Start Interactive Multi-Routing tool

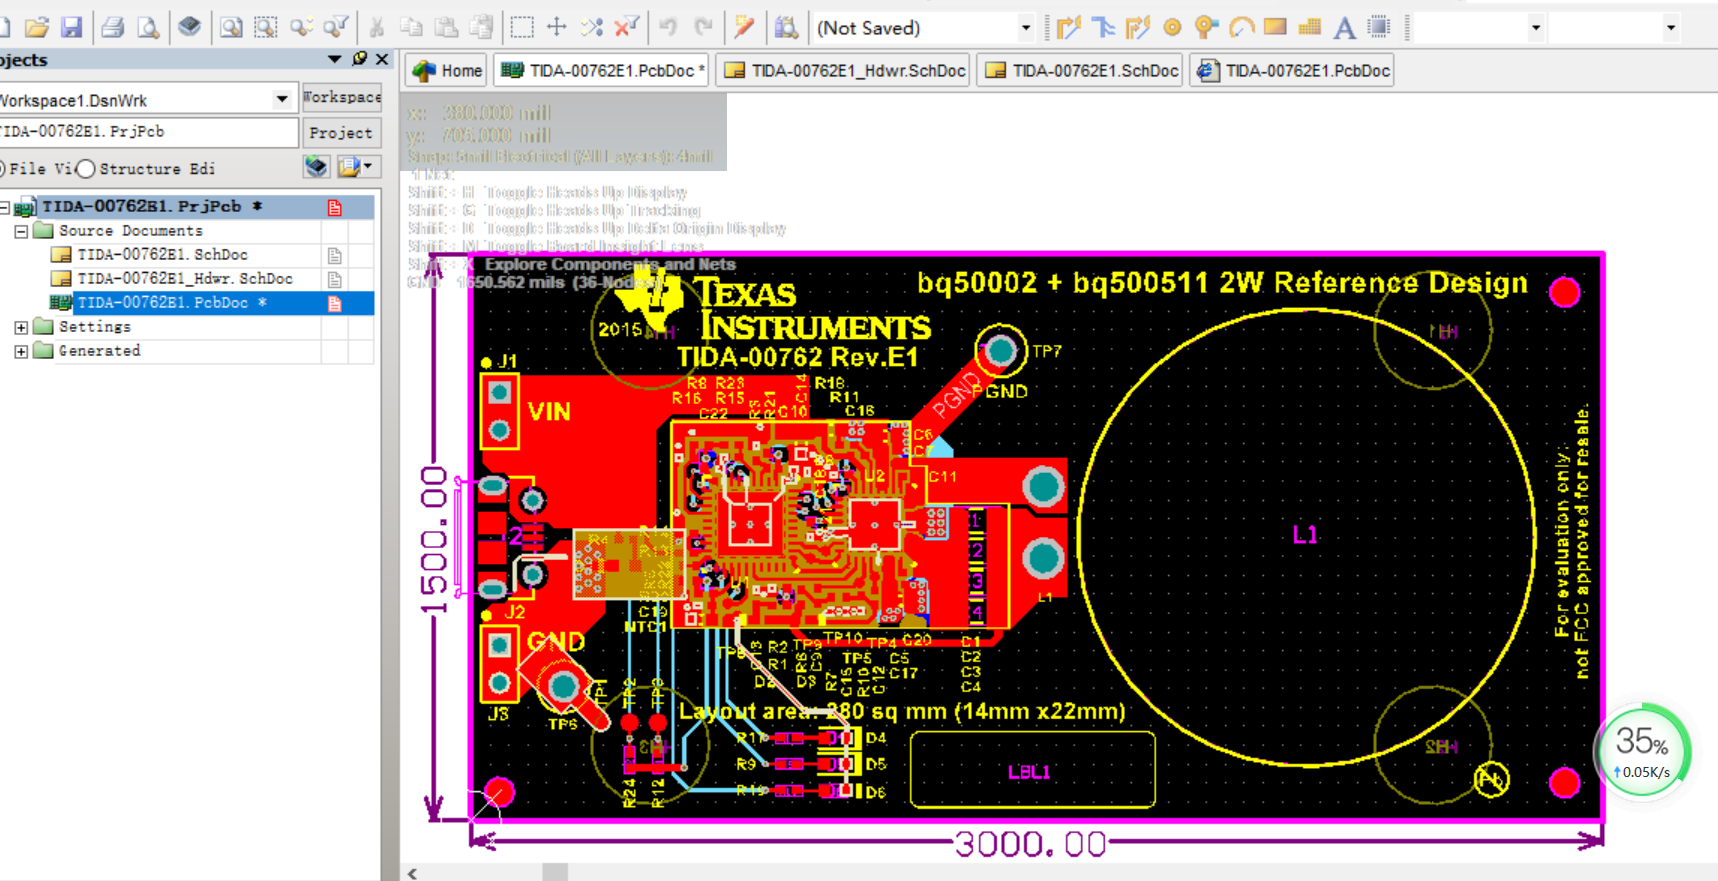(1103, 27)
